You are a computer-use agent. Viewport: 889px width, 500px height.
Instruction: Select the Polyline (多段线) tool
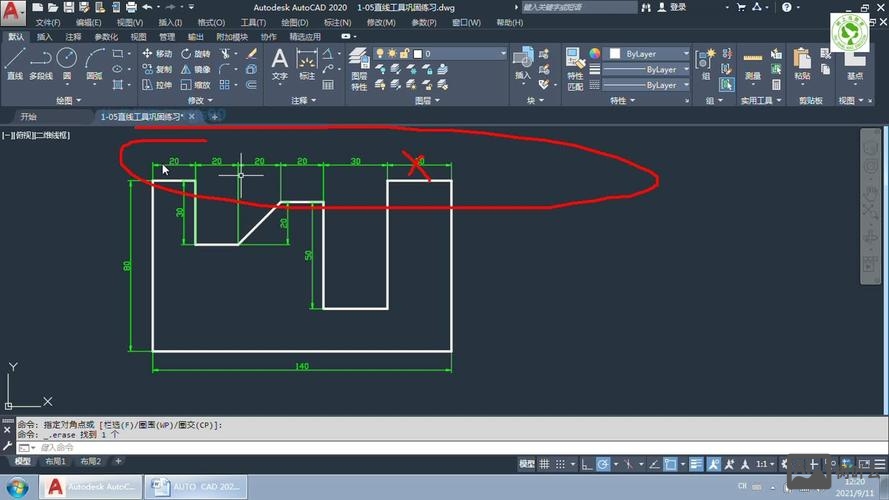tap(41, 63)
